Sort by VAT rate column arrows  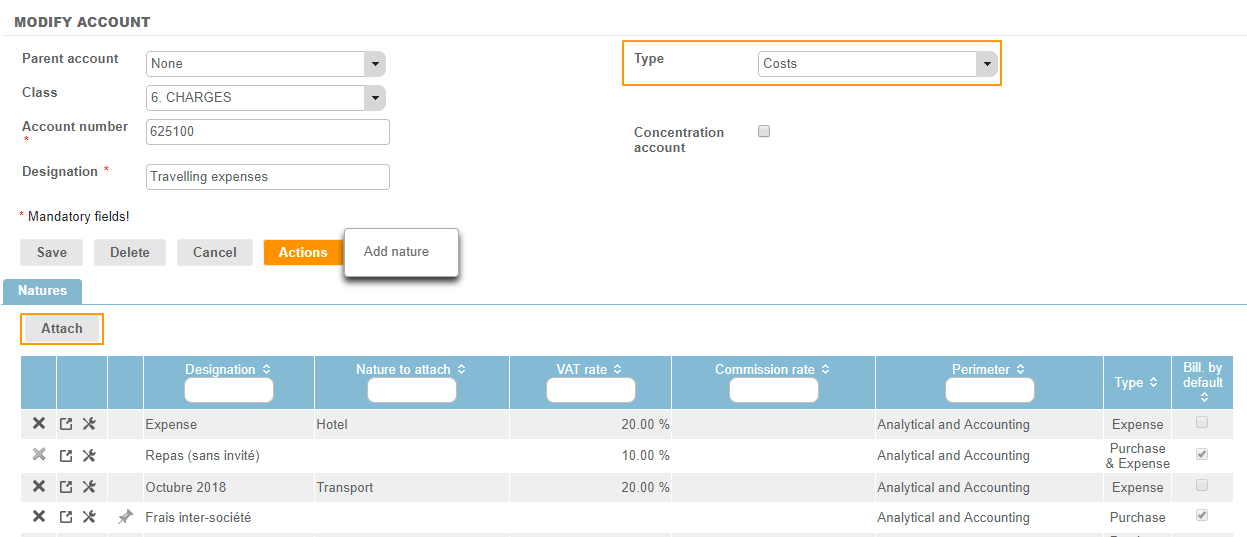(x=617, y=370)
